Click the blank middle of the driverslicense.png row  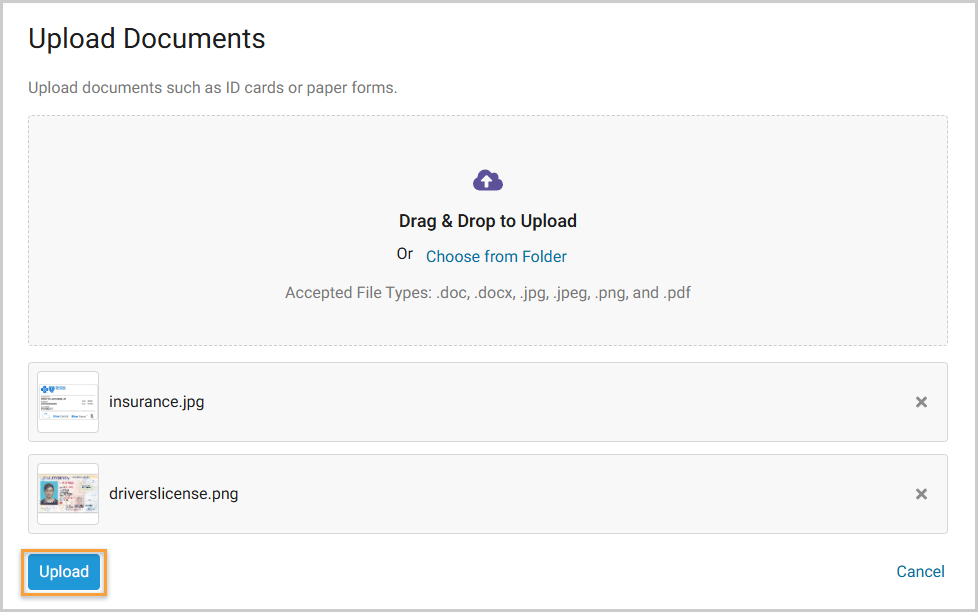(x=550, y=494)
